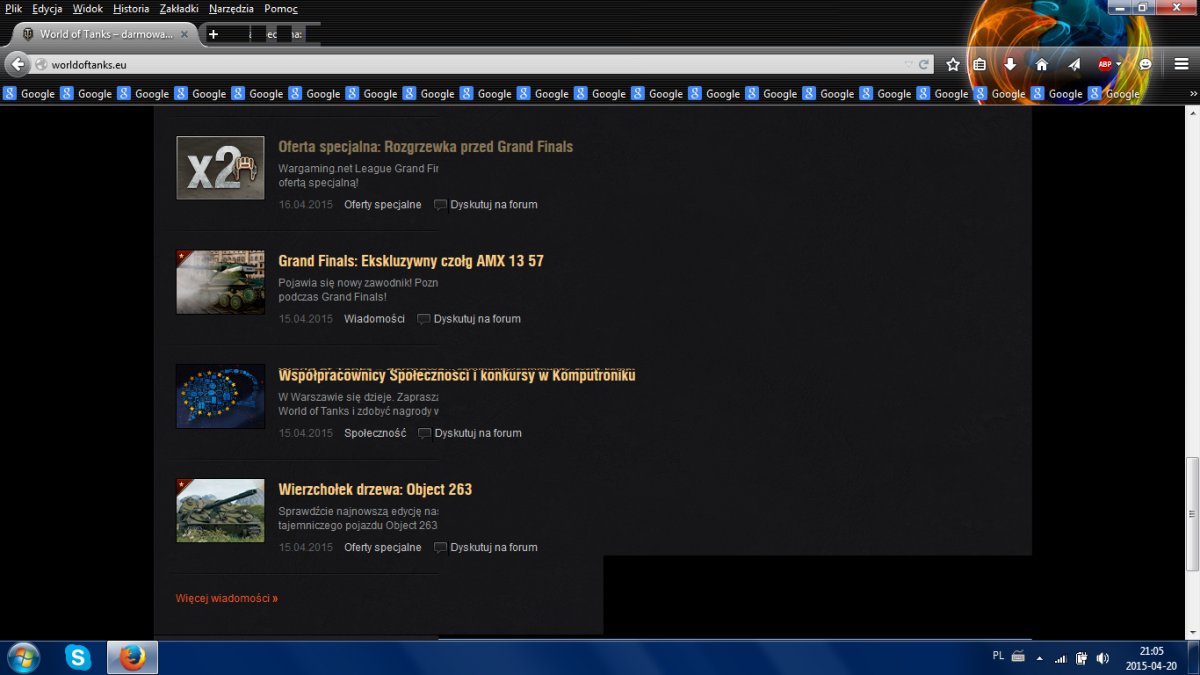This screenshot has width=1200, height=675.
Task: Open 'Wierzchołek drzewa: Object 263' article
Action: tap(375, 489)
